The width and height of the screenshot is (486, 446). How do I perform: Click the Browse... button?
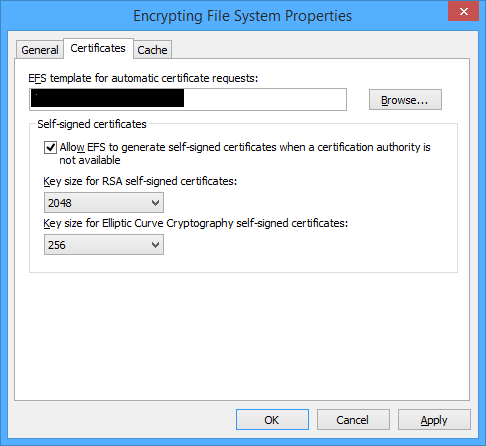click(x=405, y=100)
